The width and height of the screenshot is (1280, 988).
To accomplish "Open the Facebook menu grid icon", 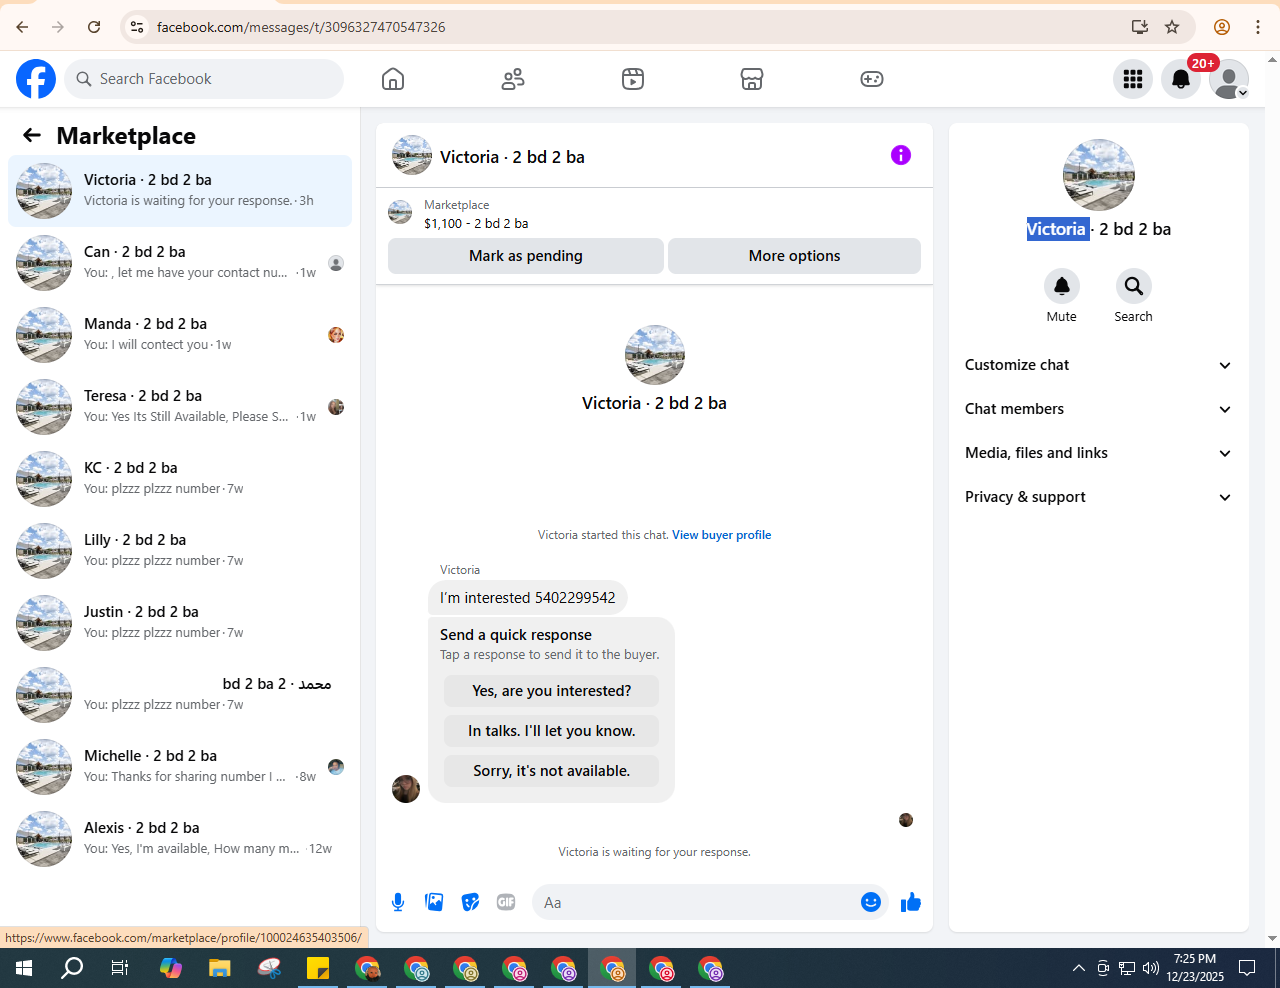I will point(1133,79).
